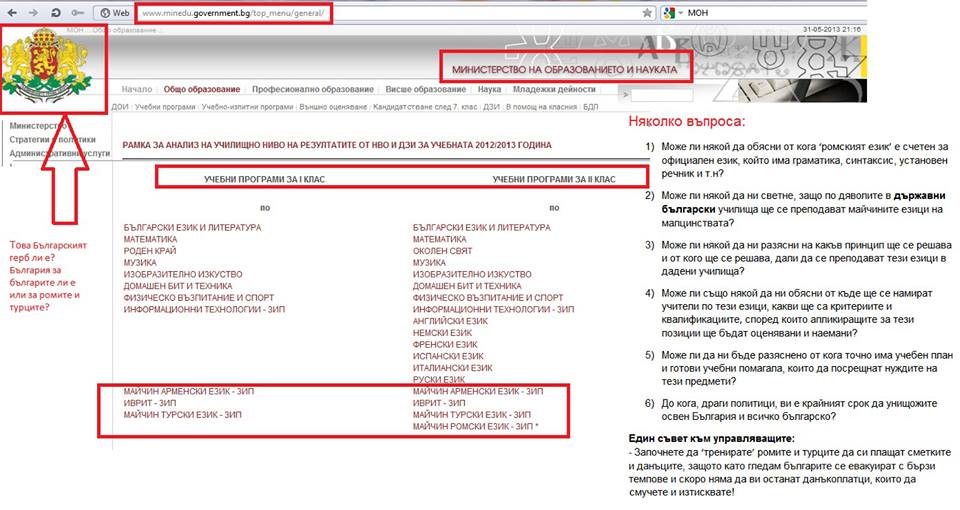Go to Външно оценяване in the submenu
This screenshot has width=960, height=510.
[x=333, y=107]
